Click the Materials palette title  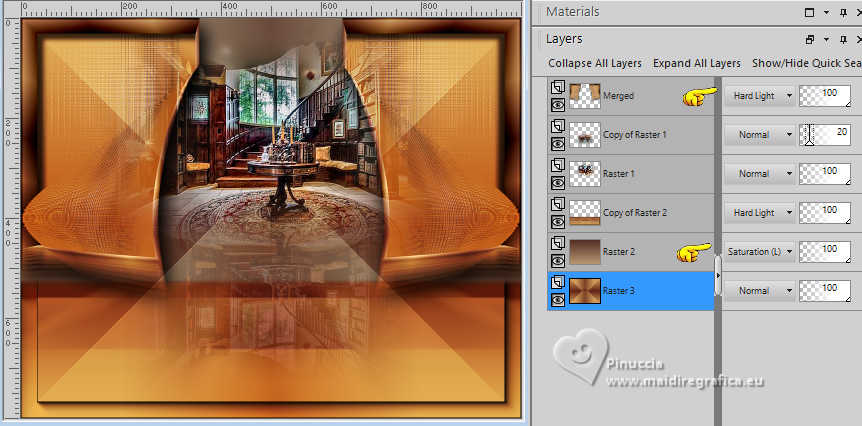[572, 12]
